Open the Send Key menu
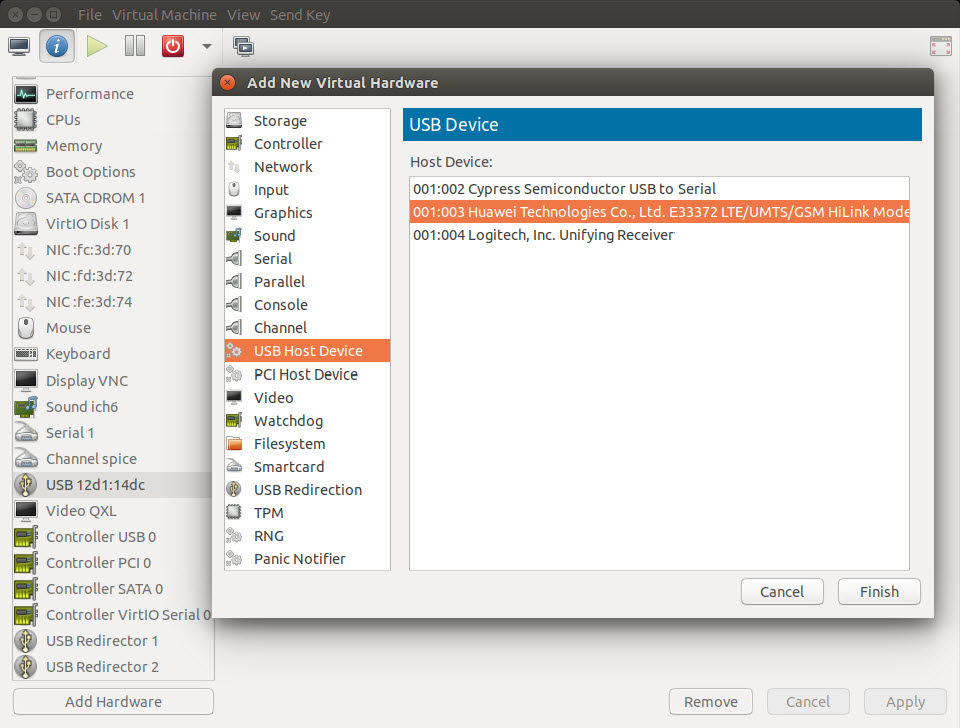This screenshot has width=960, height=728. coord(300,15)
